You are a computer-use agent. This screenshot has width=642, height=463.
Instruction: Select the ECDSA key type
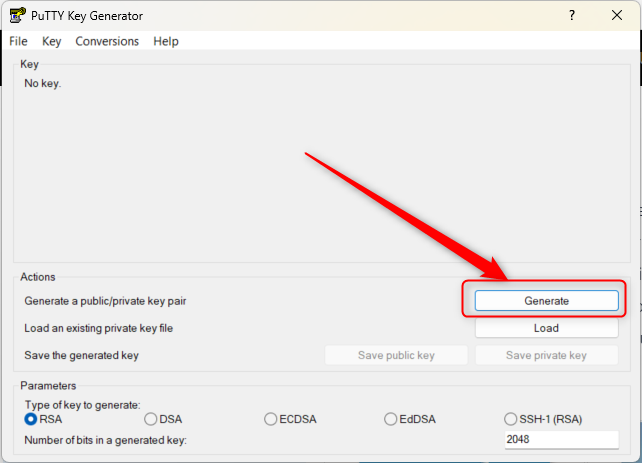click(290, 419)
